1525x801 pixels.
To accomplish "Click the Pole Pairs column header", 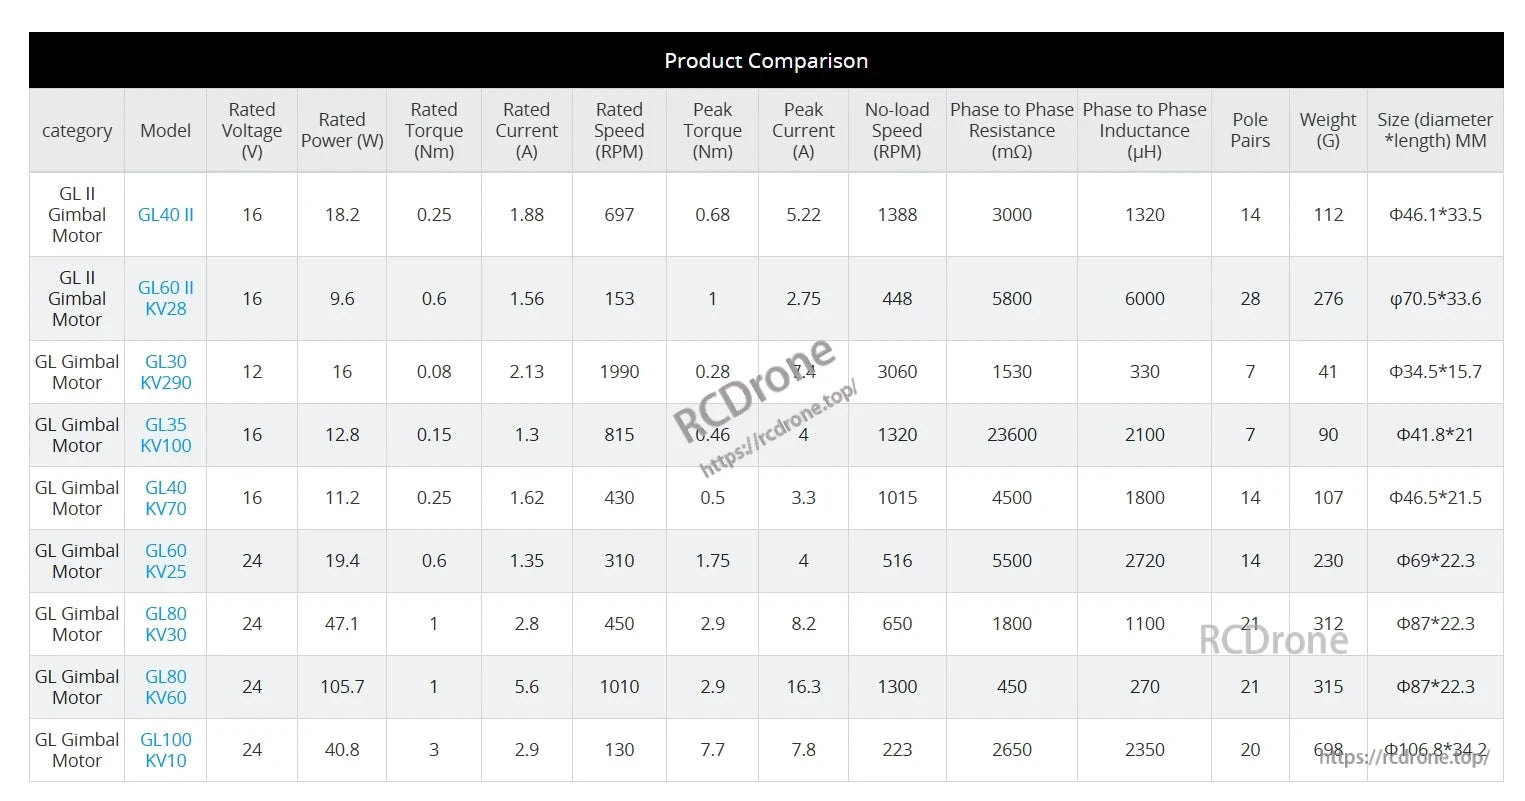I will coord(1250,131).
